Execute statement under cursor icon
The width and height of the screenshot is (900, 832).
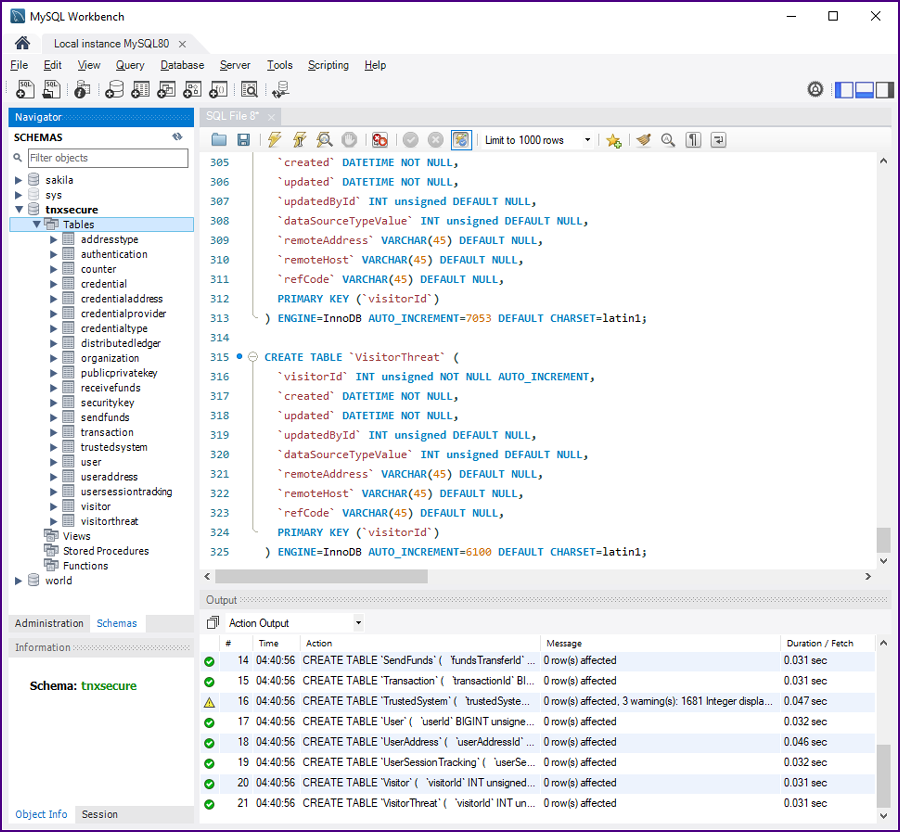click(299, 139)
